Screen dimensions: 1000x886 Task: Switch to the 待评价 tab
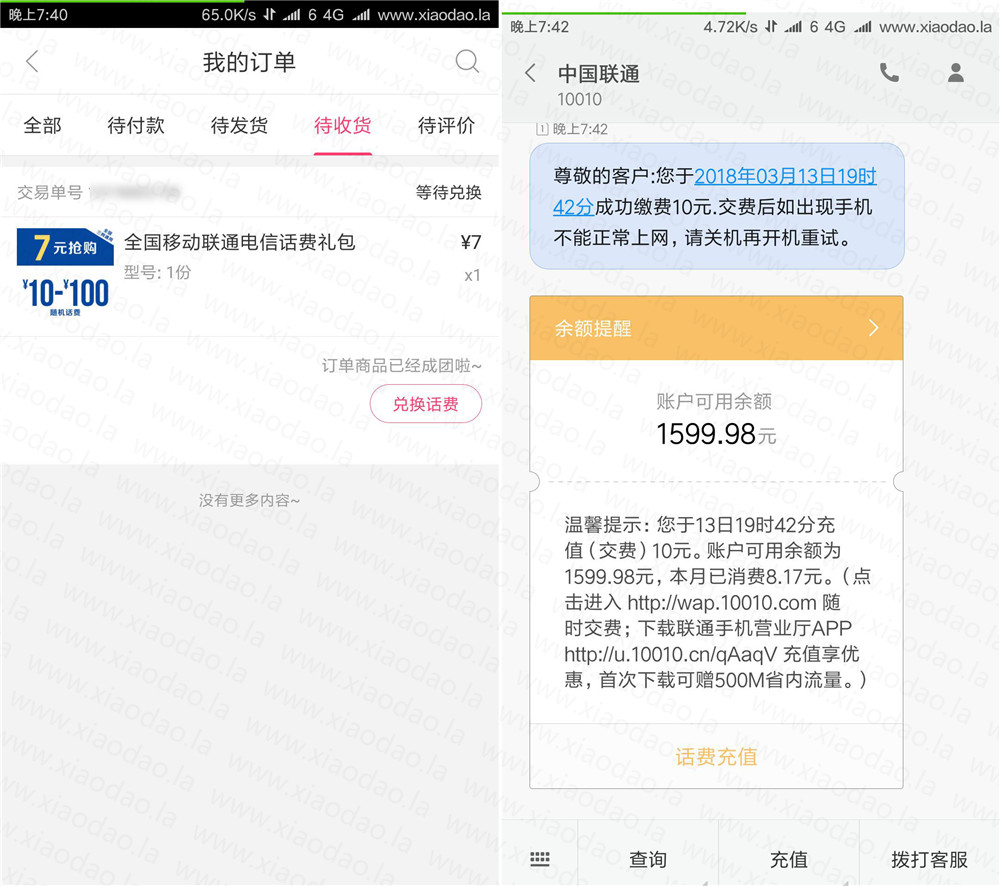coord(446,126)
